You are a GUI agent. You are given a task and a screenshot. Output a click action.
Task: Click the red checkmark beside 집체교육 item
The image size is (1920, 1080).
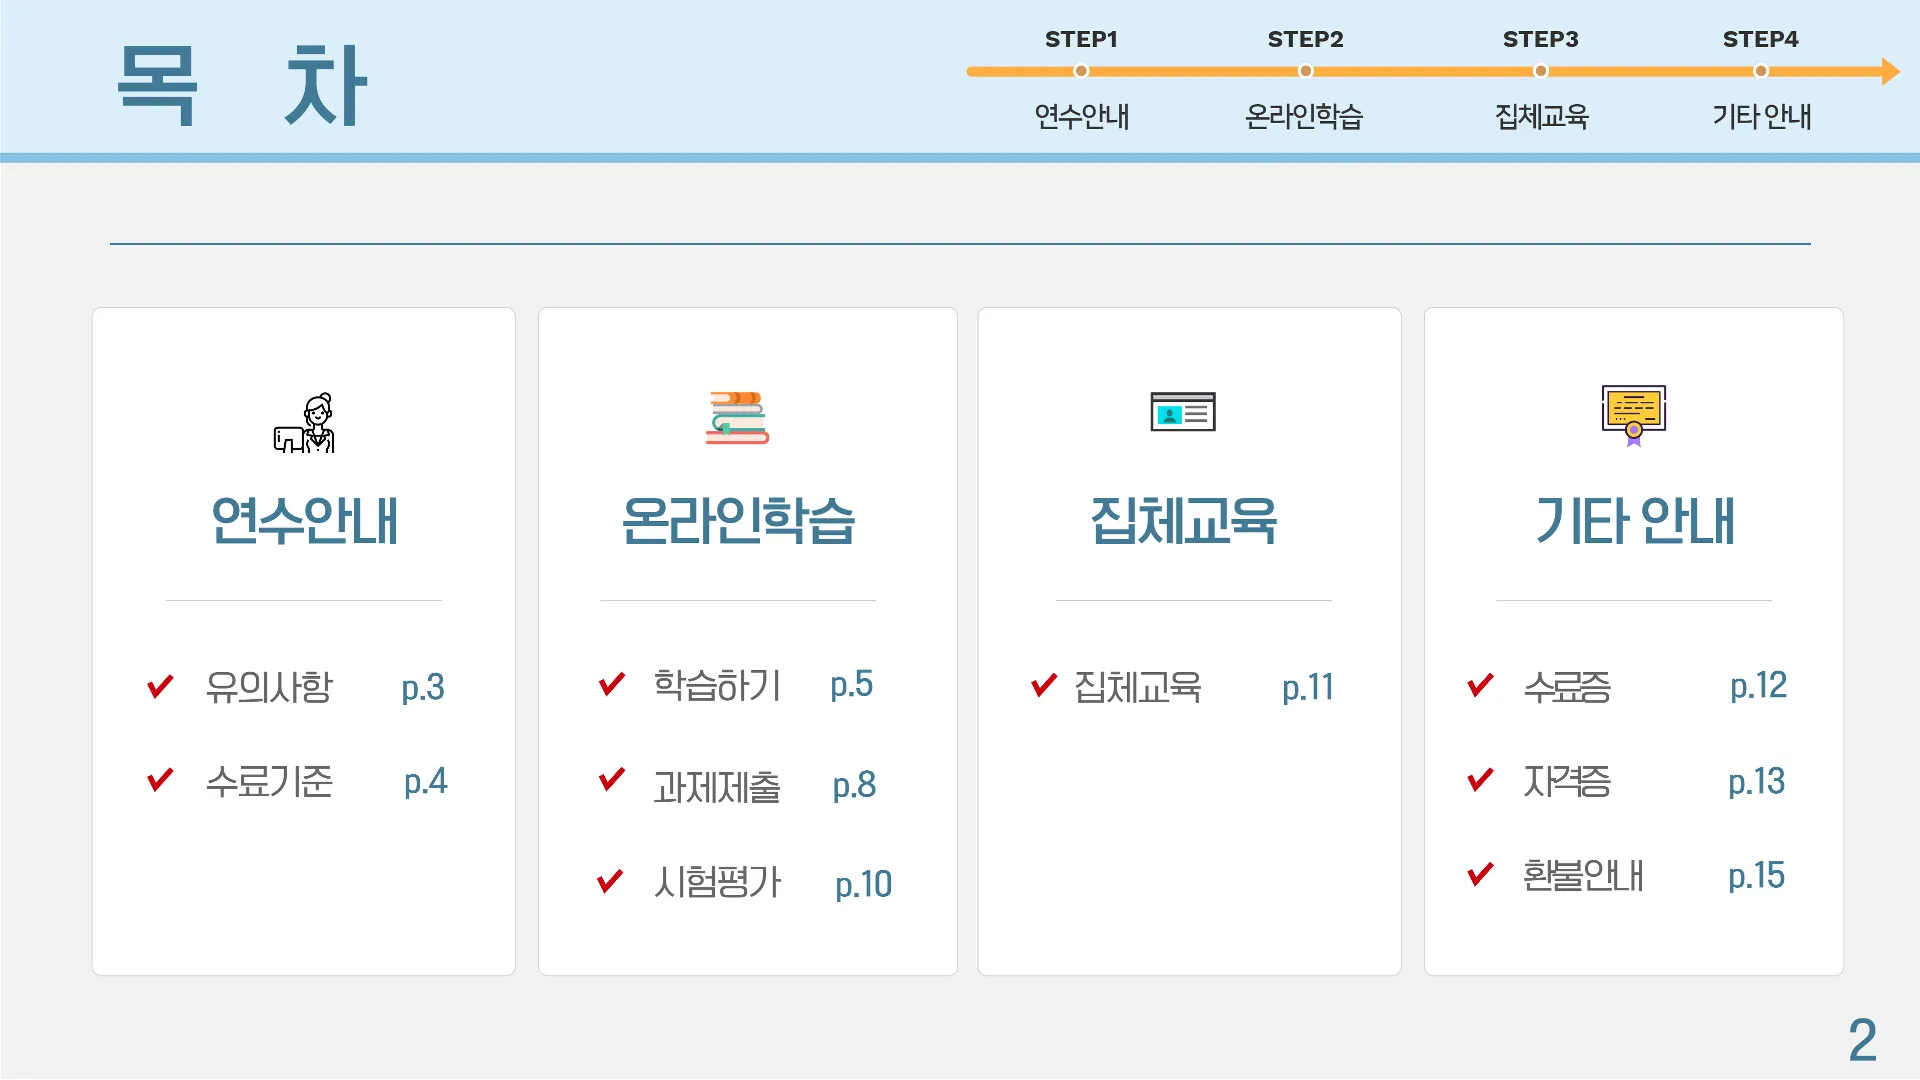[1043, 685]
